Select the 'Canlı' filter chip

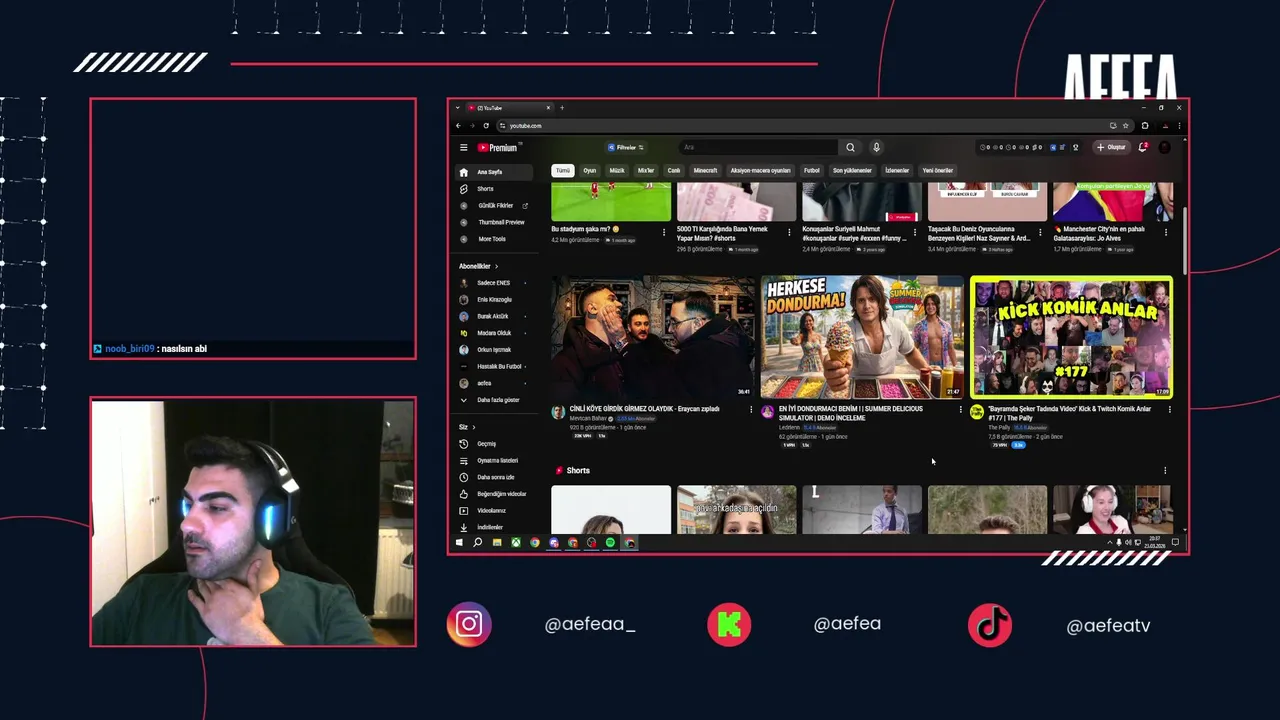(674, 171)
